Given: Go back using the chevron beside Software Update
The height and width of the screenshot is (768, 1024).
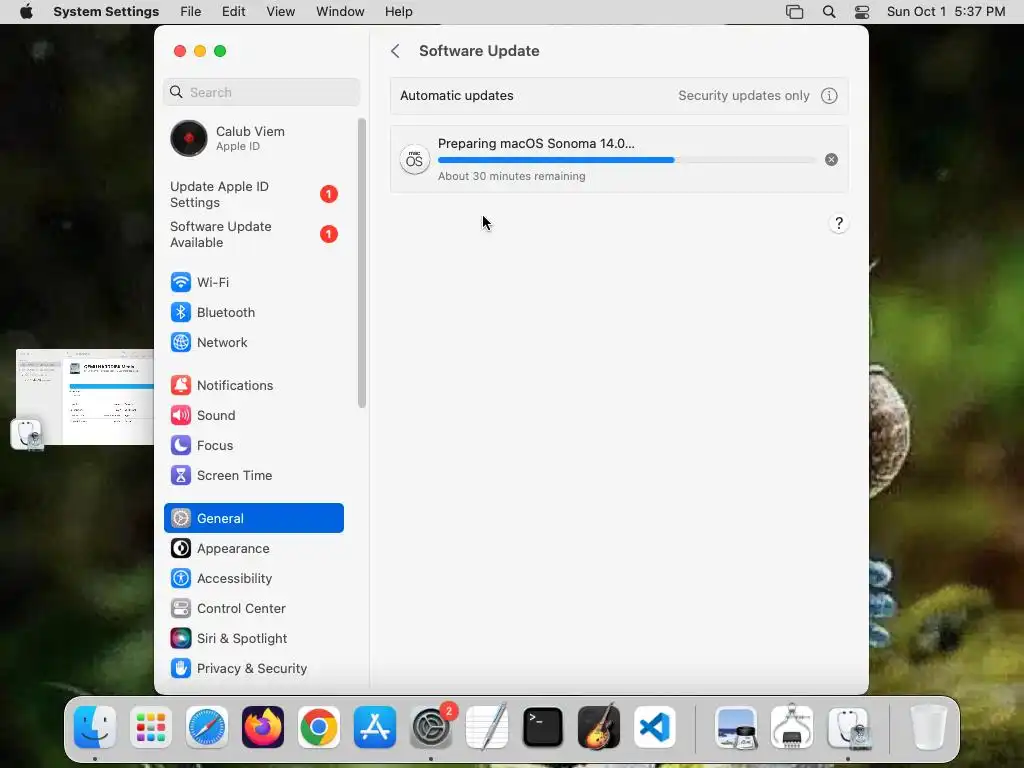Looking at the screenshot, I should pos(395,51).
